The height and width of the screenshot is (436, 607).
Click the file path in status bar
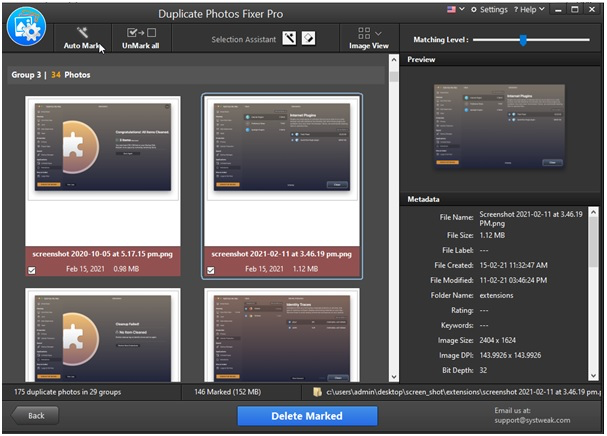pos(463,392)
